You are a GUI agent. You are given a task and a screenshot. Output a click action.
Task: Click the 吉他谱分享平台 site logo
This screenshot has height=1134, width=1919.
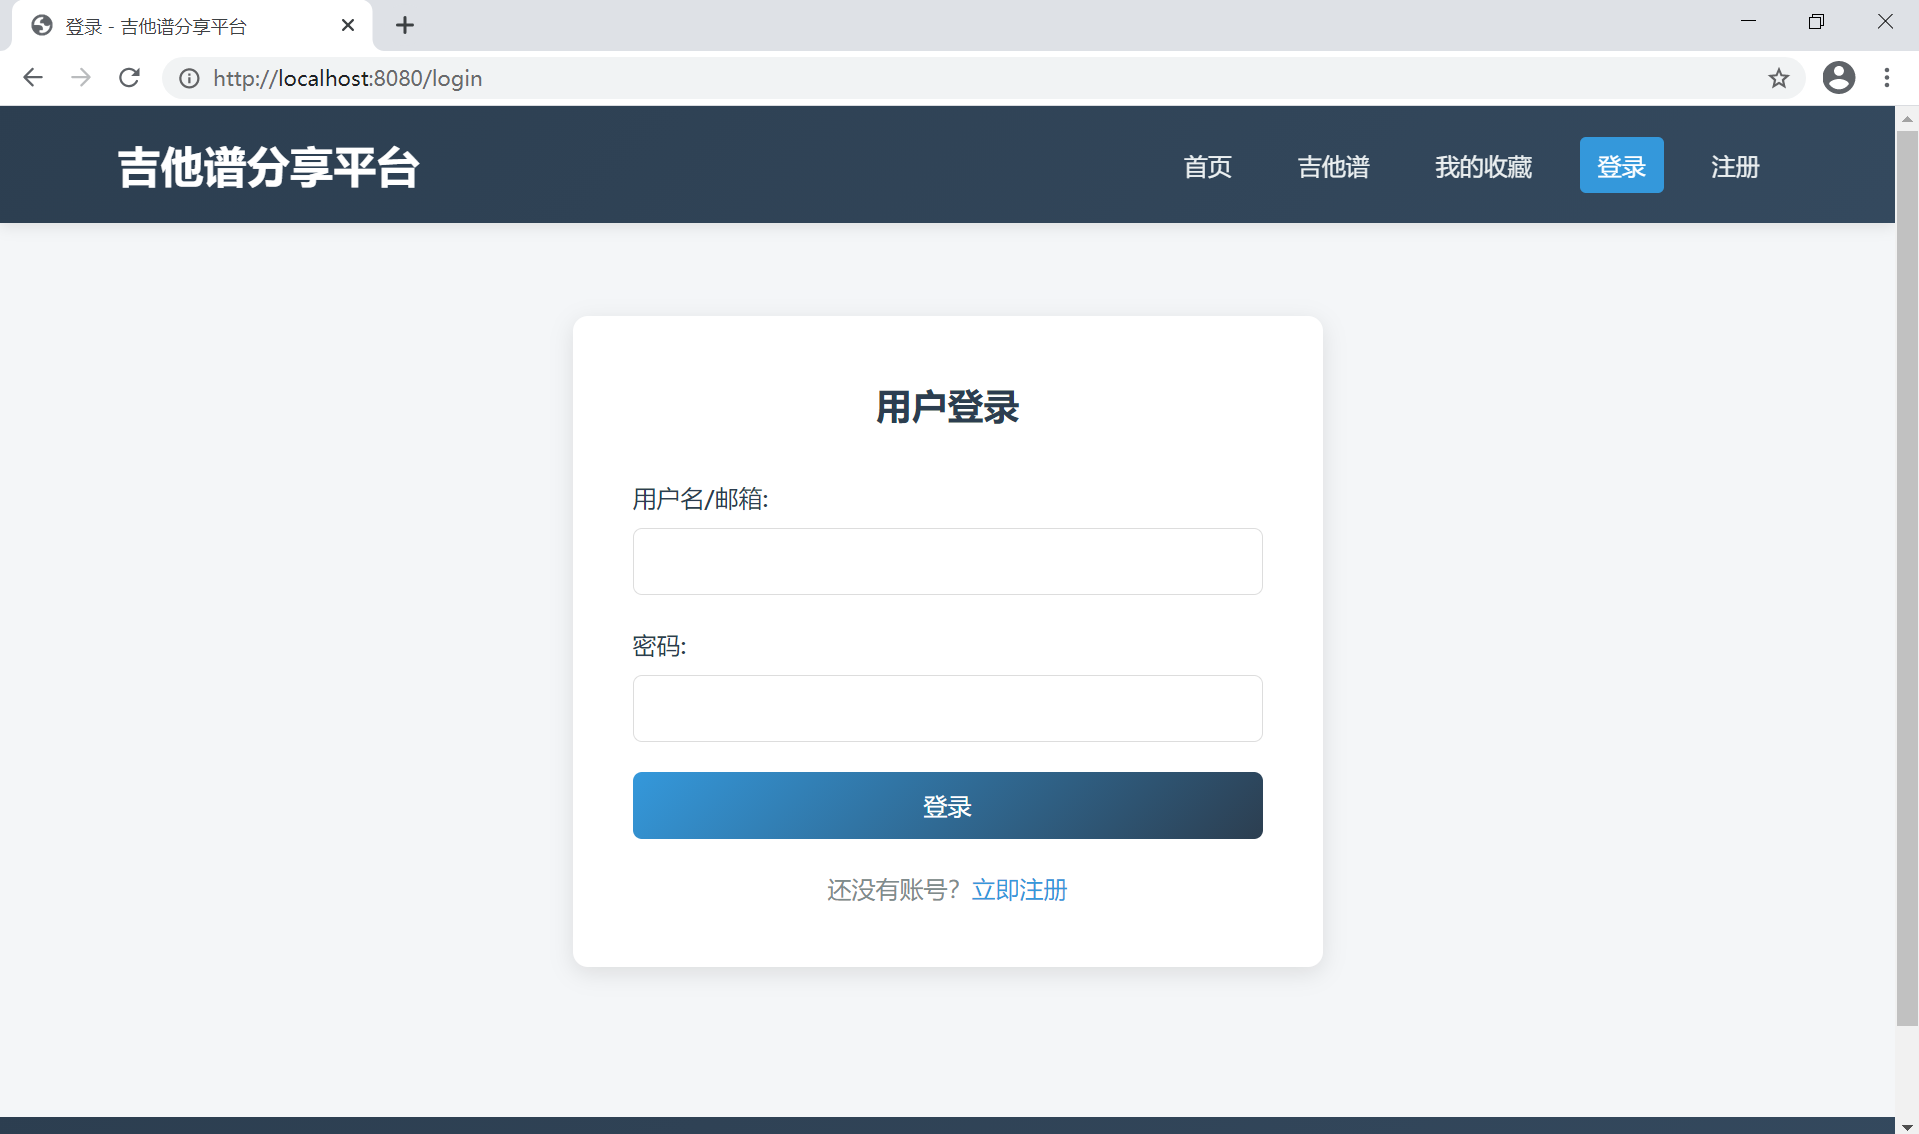(268, 167)
